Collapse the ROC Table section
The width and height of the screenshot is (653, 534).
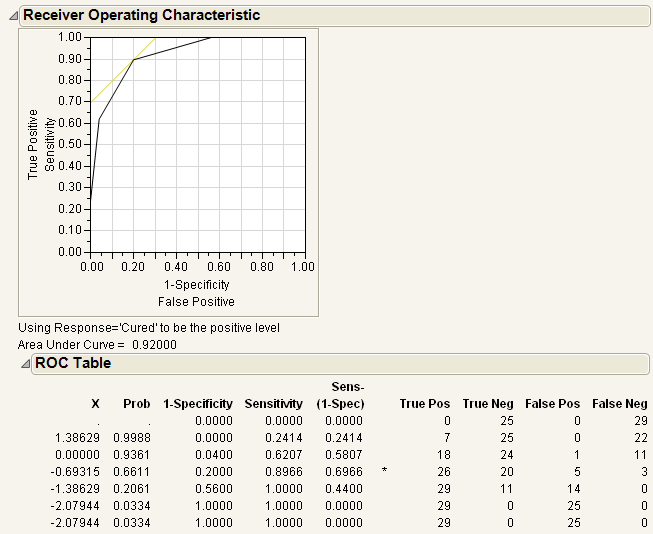pos(26,363)
